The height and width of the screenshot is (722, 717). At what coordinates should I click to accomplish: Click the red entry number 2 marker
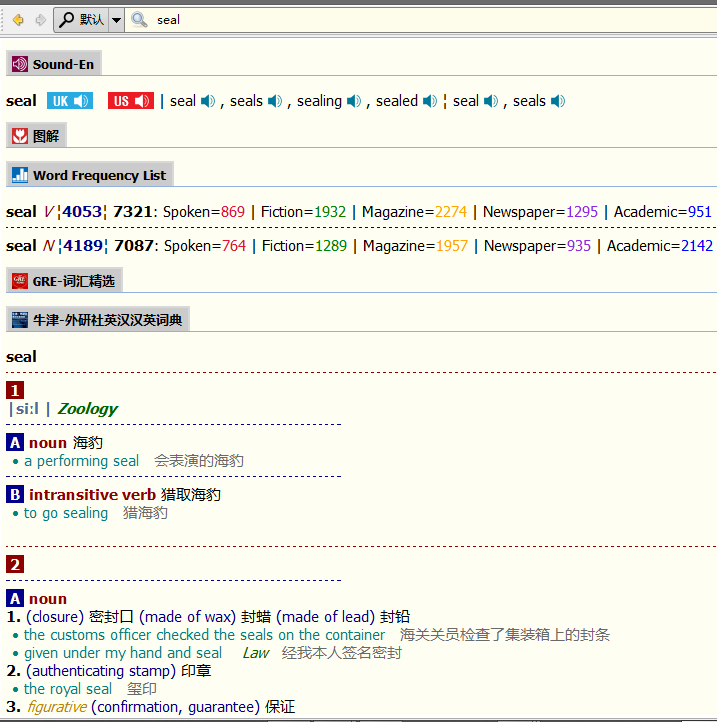(15, 564)
